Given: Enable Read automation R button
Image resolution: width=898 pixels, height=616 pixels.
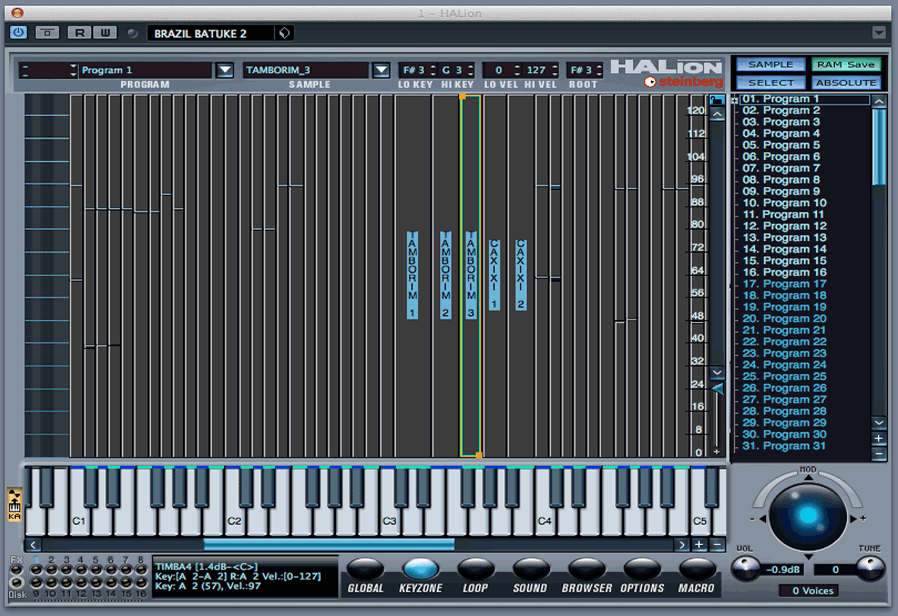Looking at the screenshot, I should tap(80, 33).
